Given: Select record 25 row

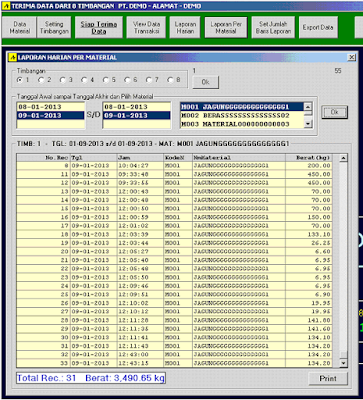Looking at the screenshot, I should pyautogui.click(x=174, y=295).
